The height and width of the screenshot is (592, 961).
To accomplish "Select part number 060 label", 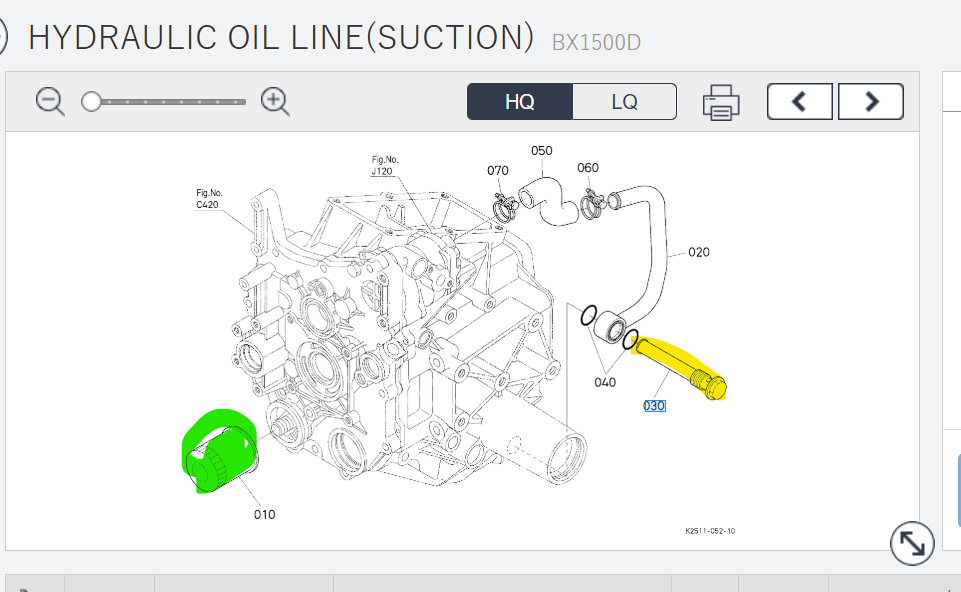I will [588, 167].
